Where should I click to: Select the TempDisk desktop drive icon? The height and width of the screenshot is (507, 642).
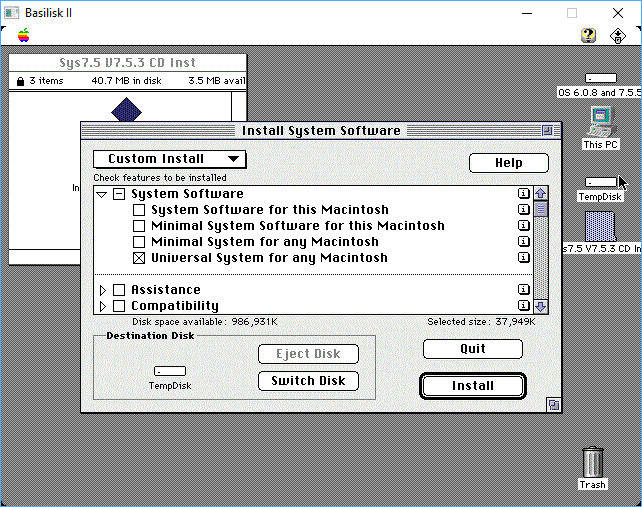click(x=600, y=181)
